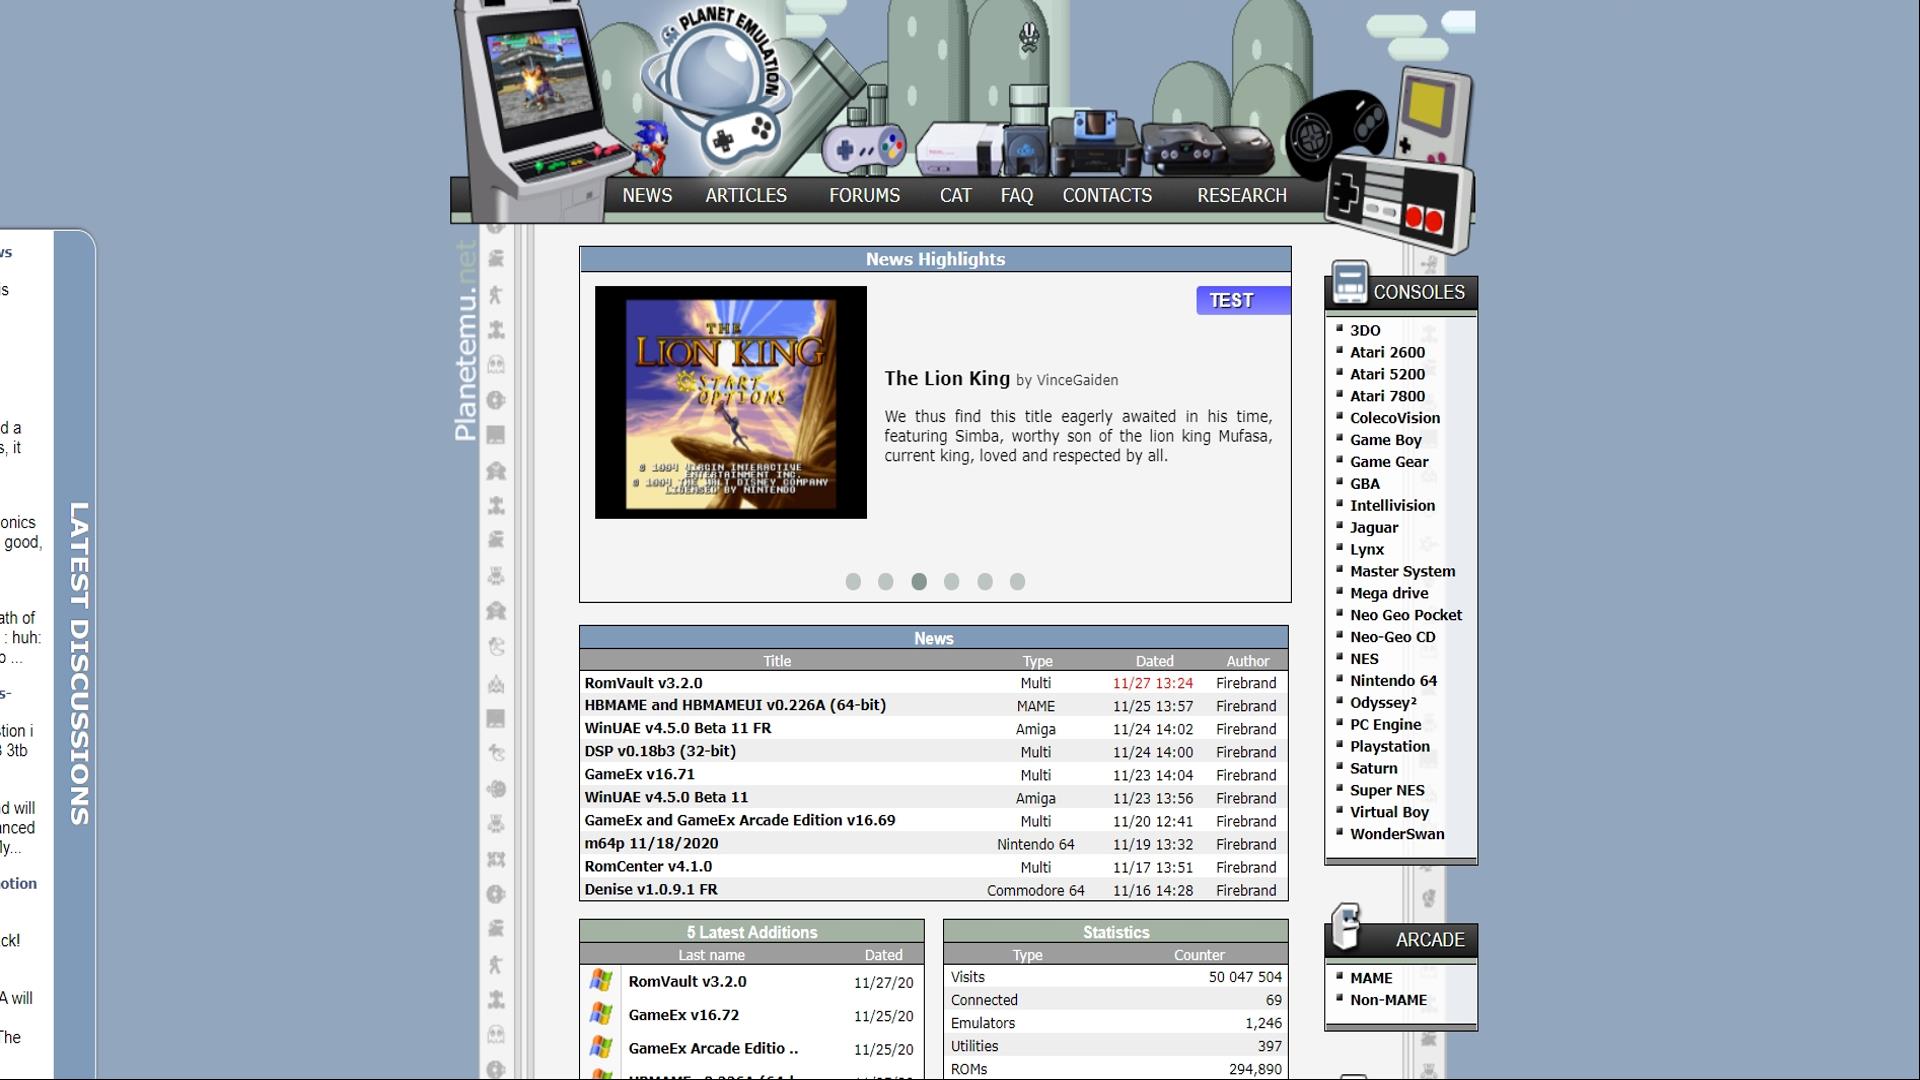1920x1080 pixels.
Task: Open DSP v0.18b3 (32-bit) news entry
Action: pos(660,751)
